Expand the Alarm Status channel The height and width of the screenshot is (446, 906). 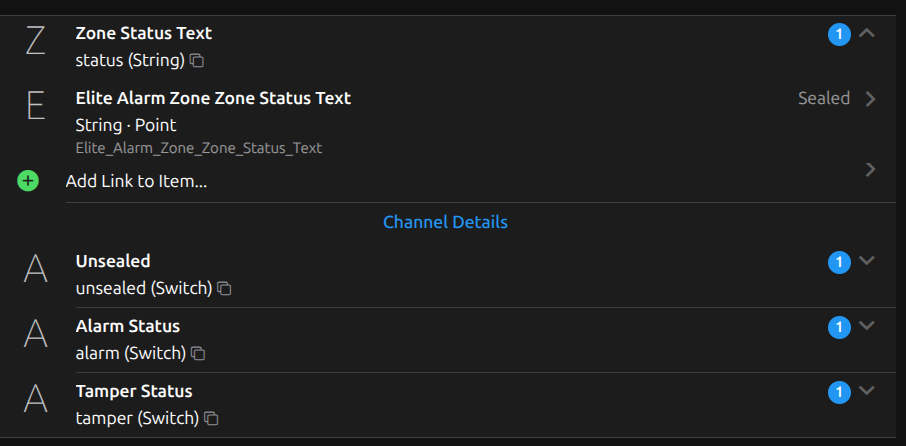tap(867, 326)
